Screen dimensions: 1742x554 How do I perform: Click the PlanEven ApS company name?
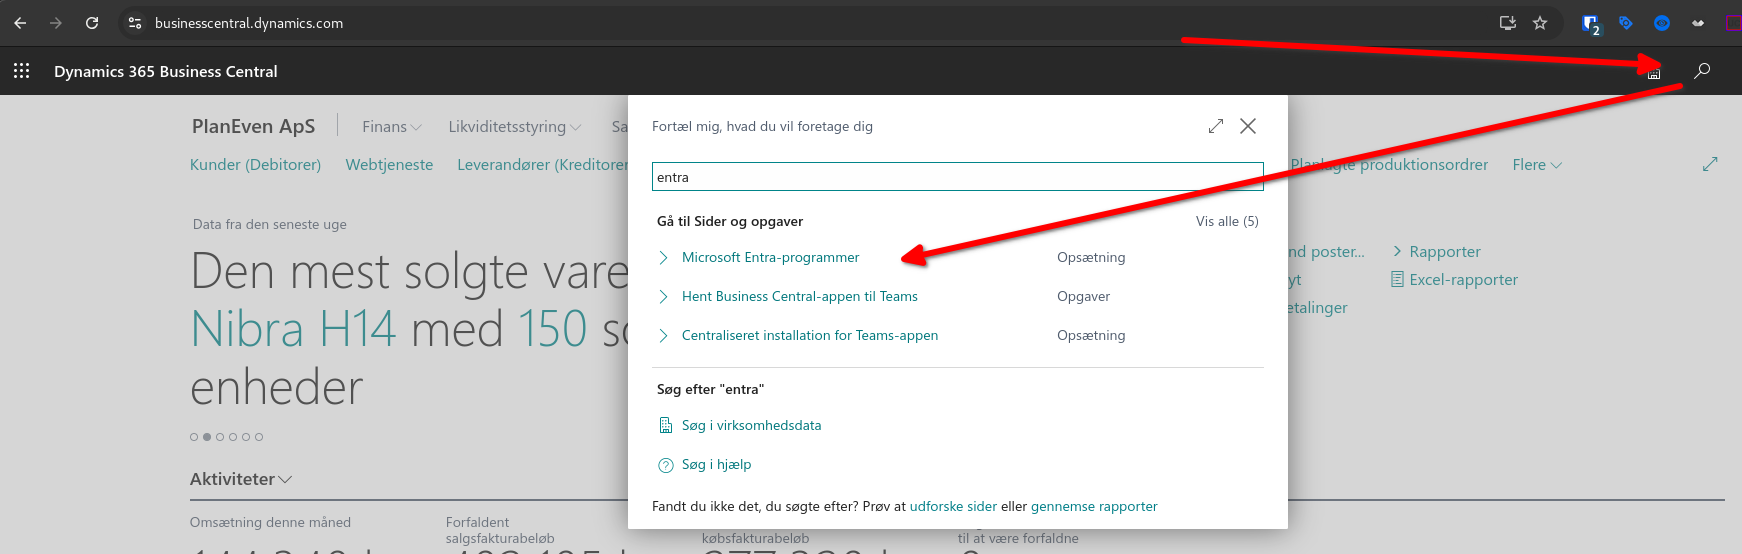[x=253, y=126]
